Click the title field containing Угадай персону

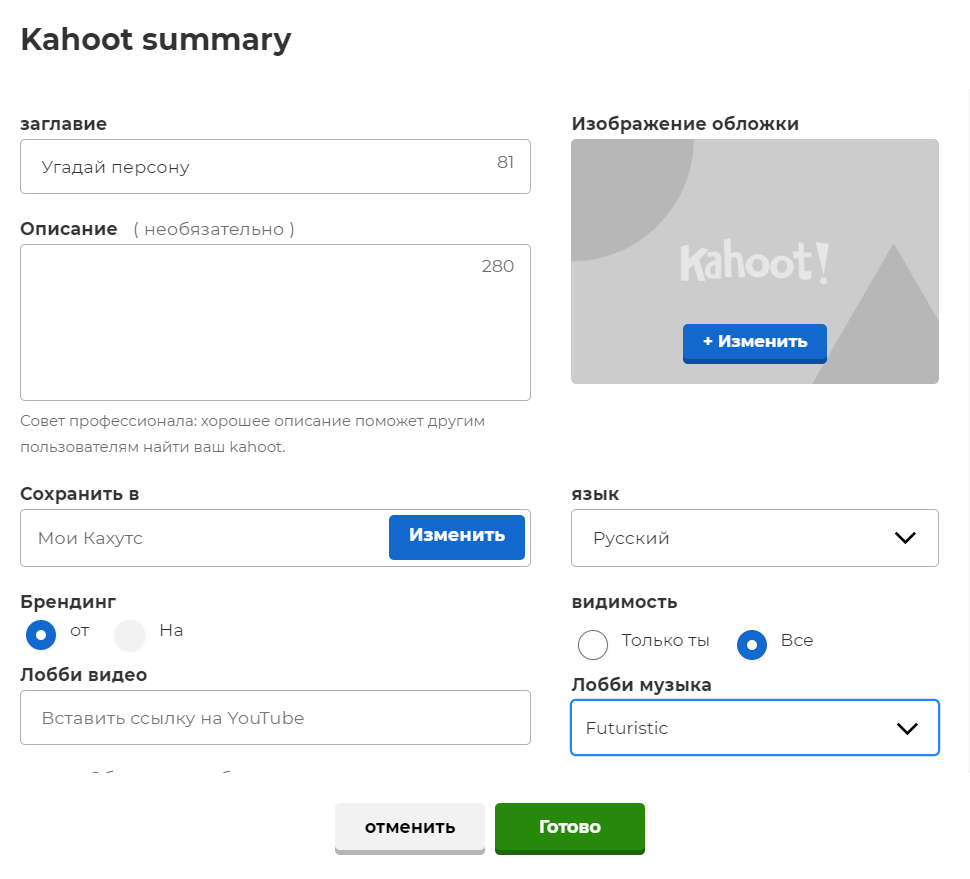pyautogui.click(x=275, y=166)
